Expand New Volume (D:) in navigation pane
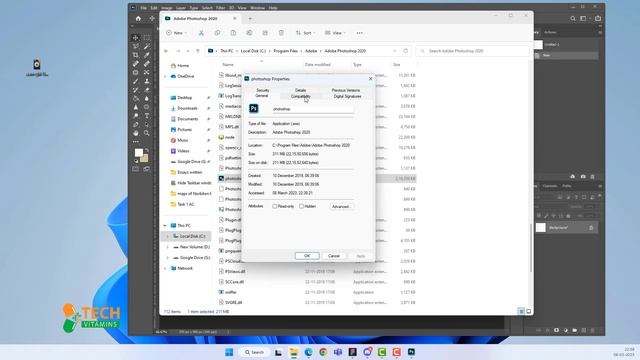The image size is (640, 360). [x=167, y=247]
